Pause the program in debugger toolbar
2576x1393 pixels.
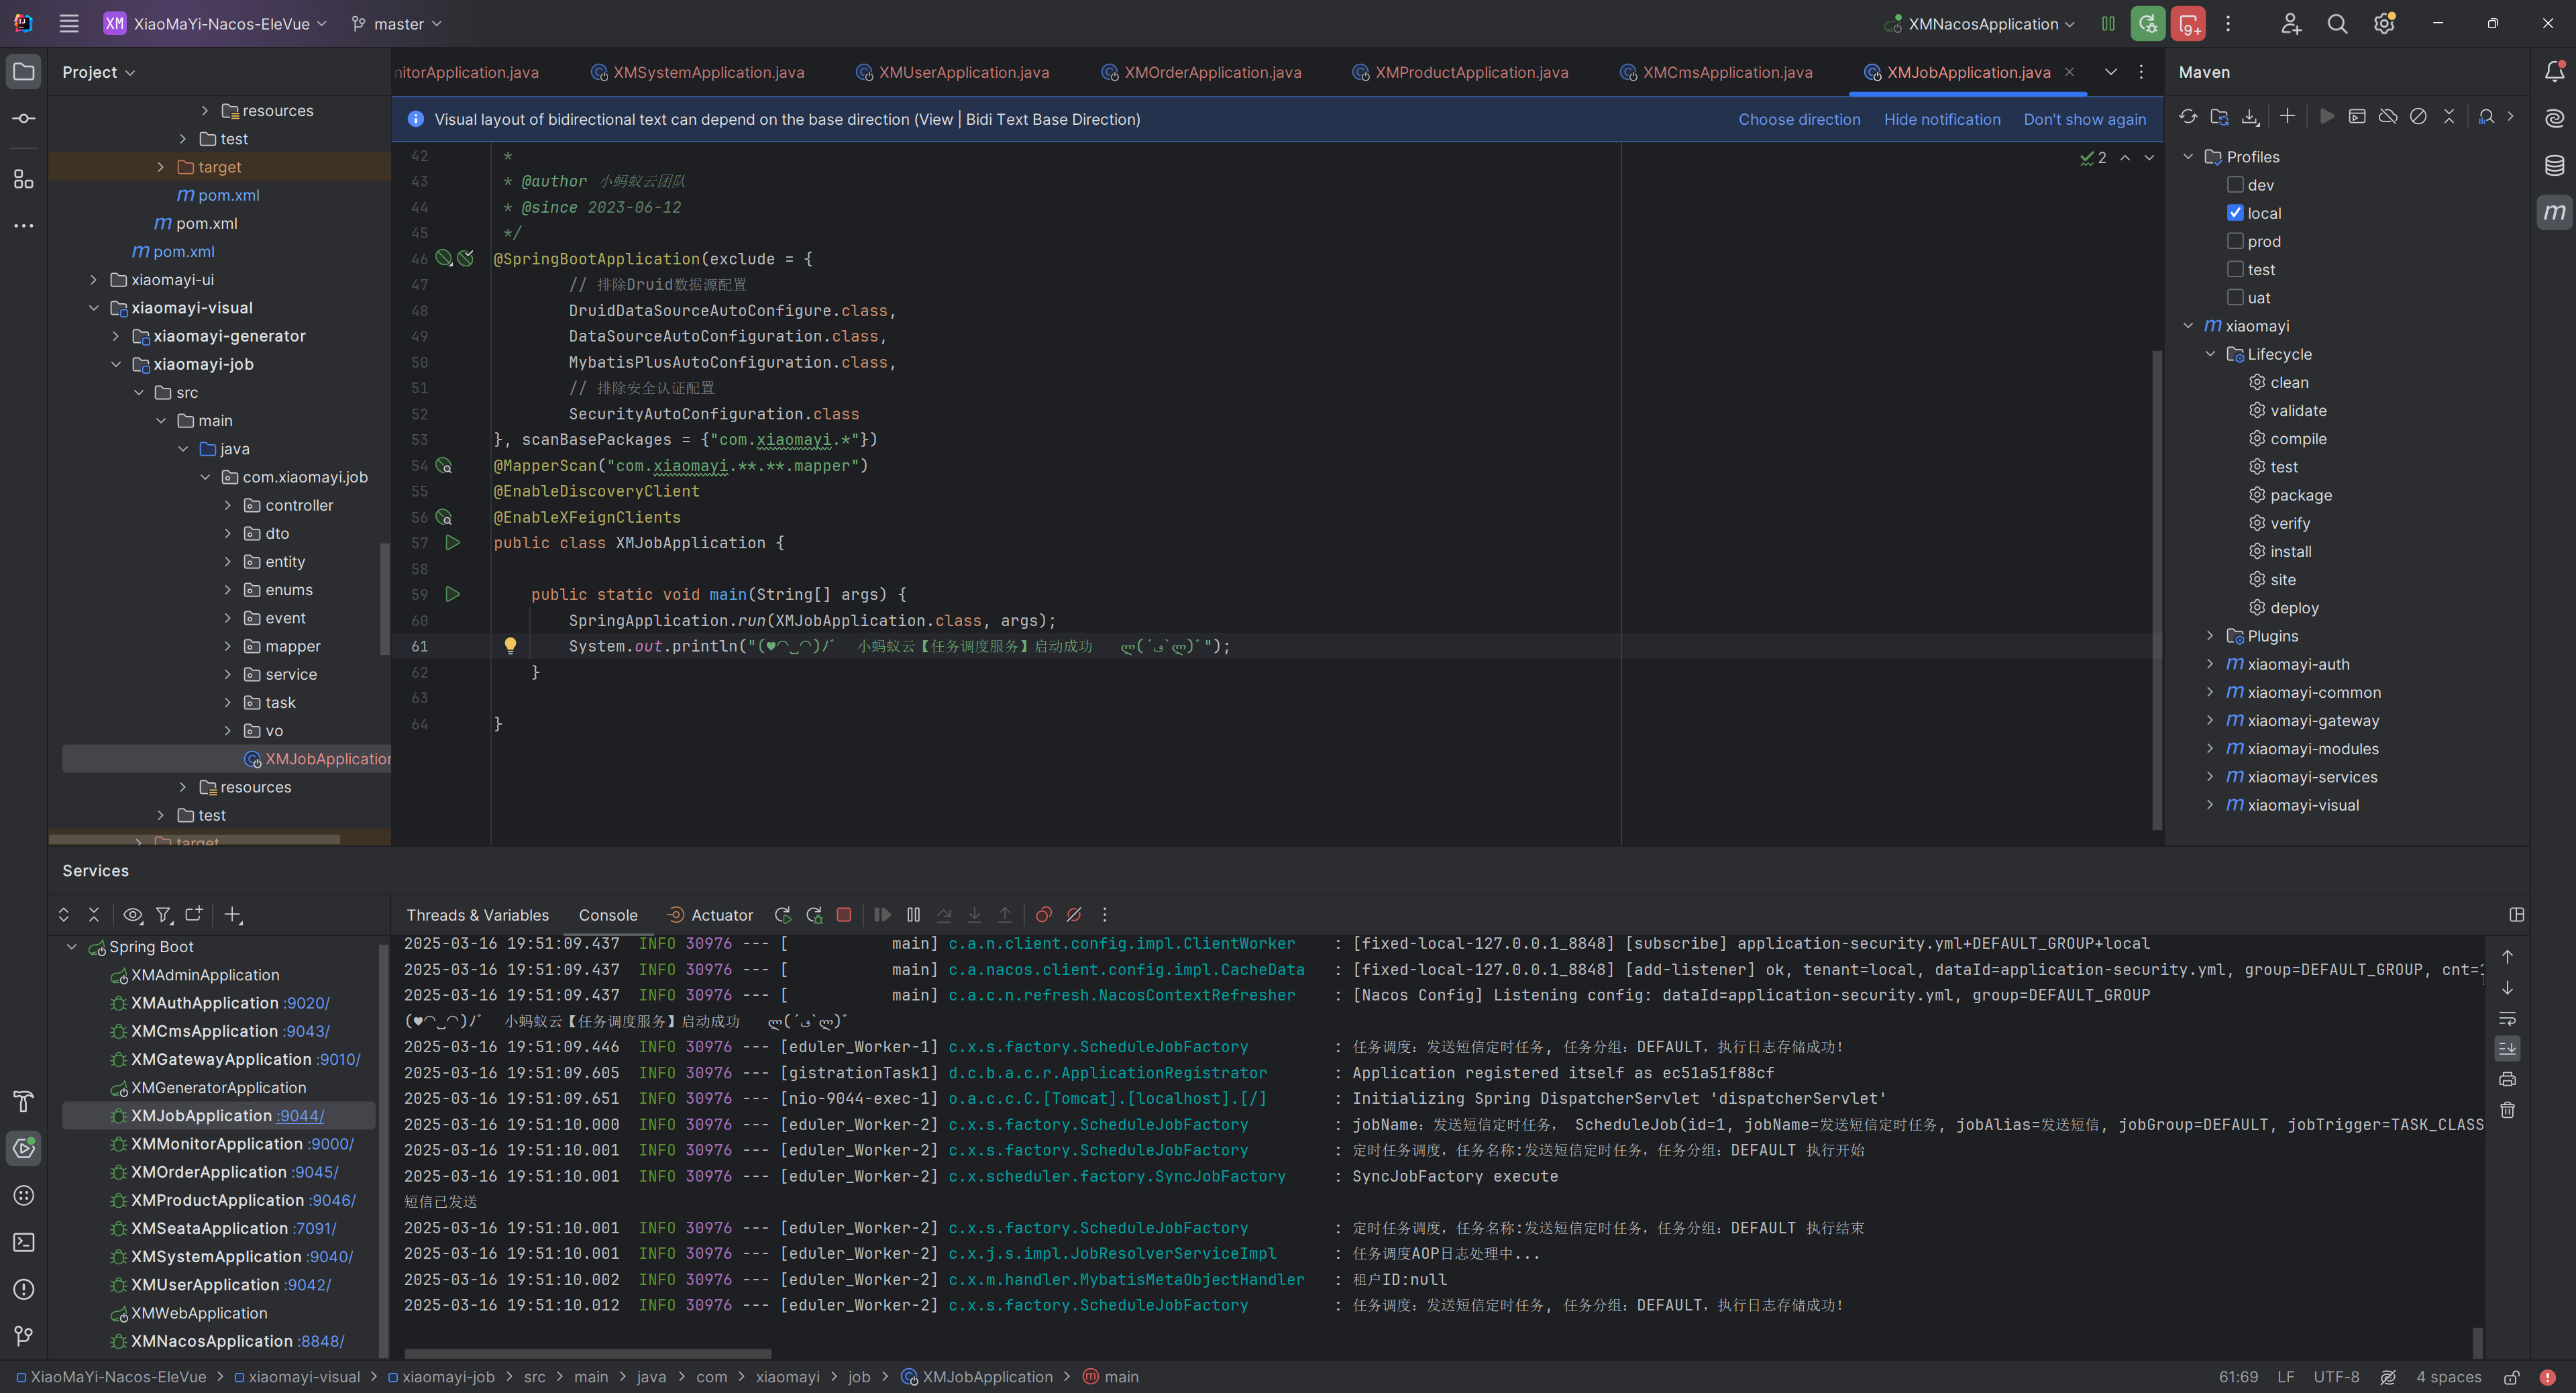(913, 915)
